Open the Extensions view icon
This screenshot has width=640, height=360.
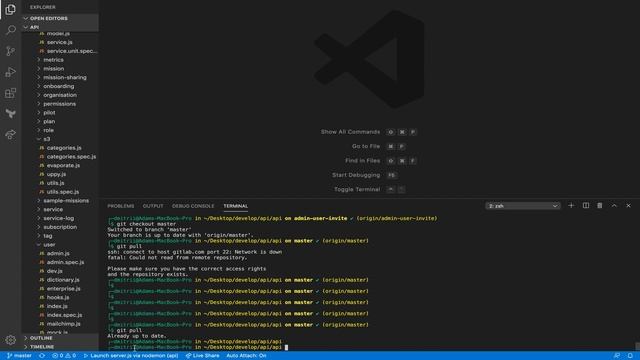(x=11, y=93)
